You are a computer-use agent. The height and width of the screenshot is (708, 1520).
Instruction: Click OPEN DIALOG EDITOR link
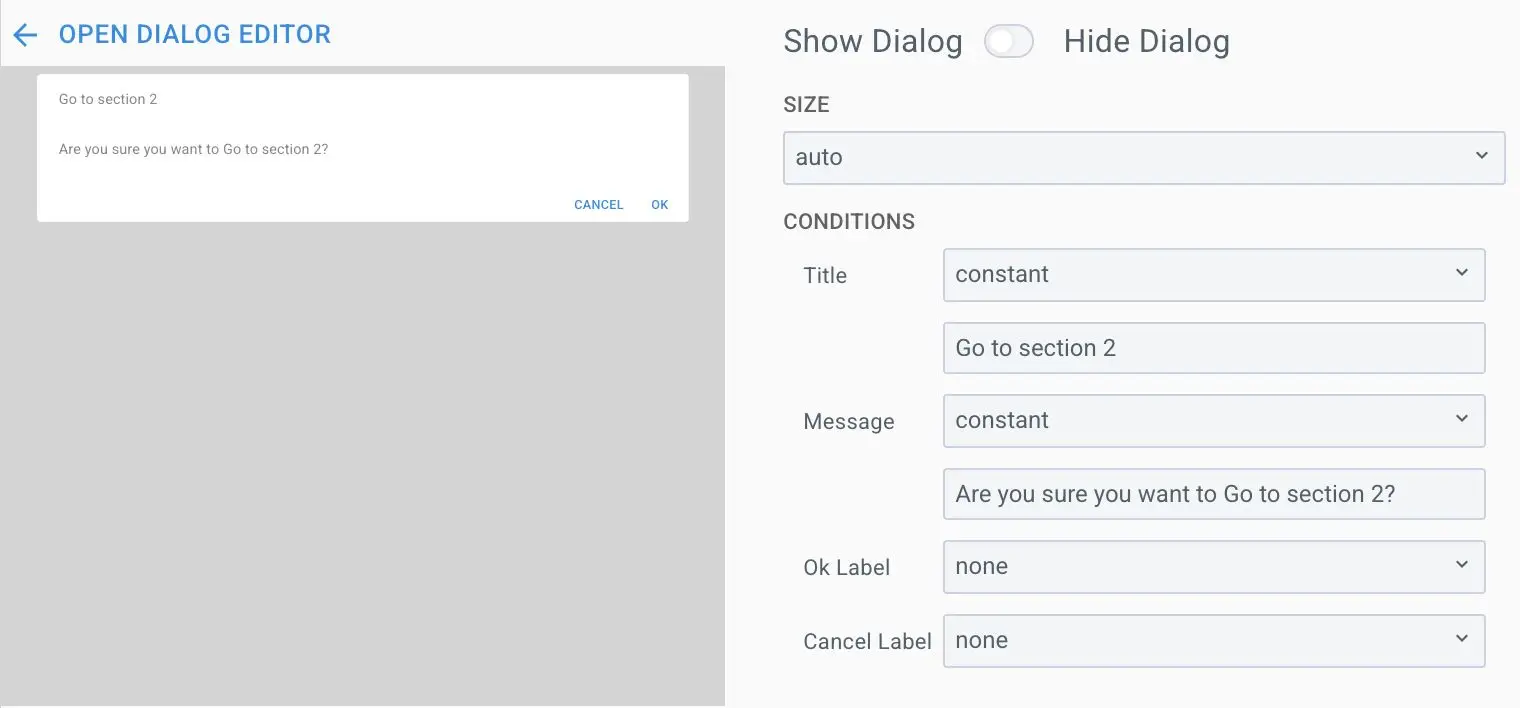(194, 33)
